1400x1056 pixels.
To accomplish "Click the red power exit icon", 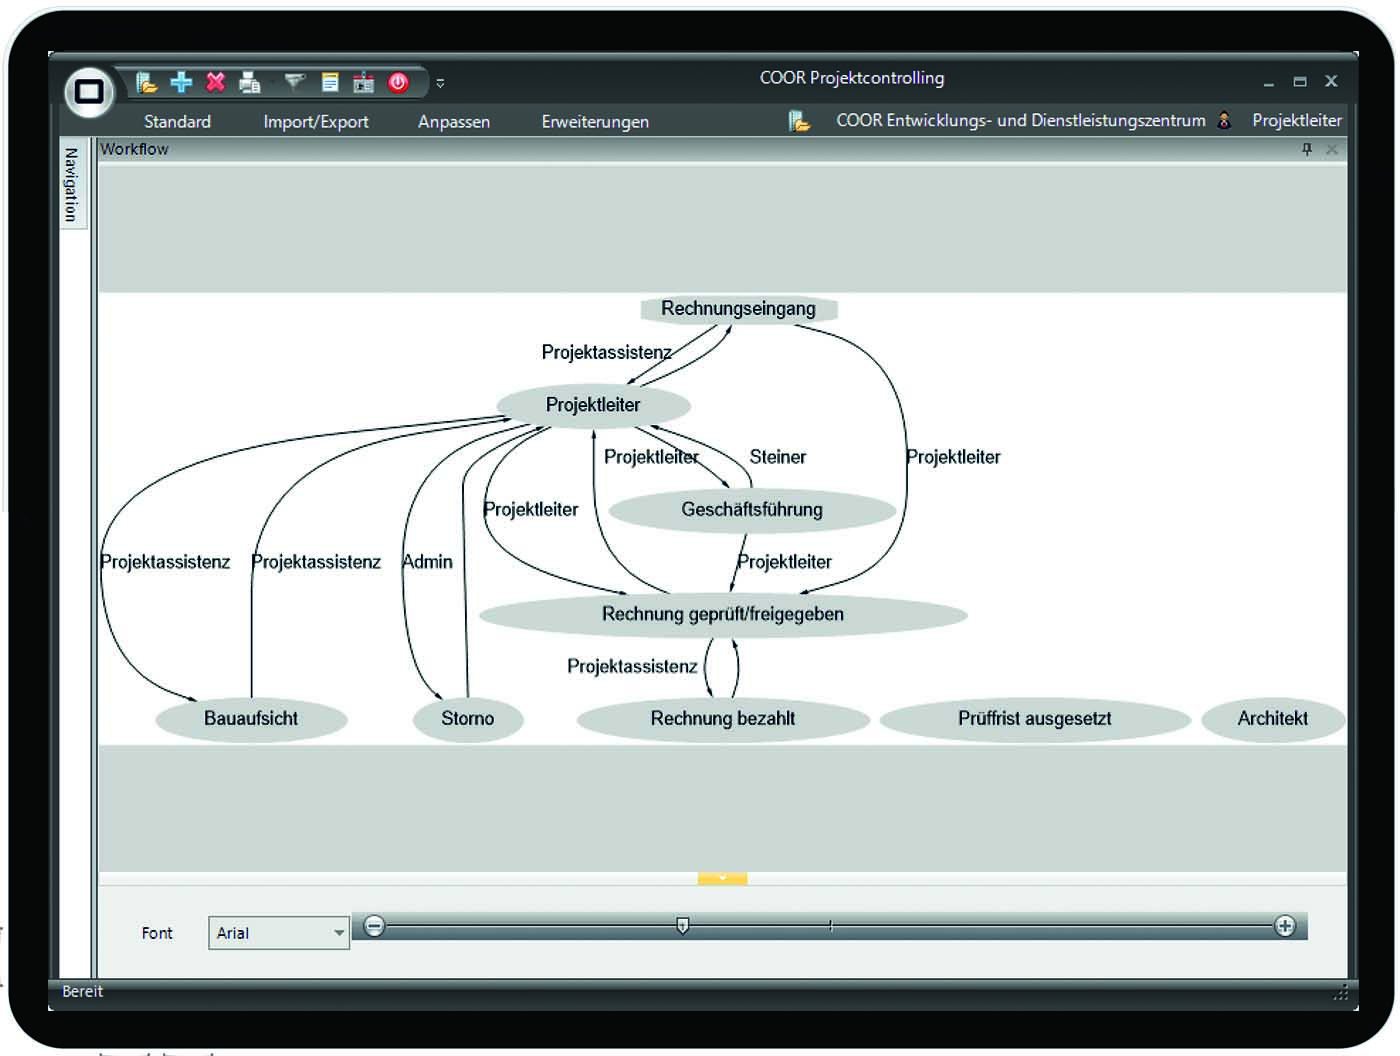I will [398, 83].
